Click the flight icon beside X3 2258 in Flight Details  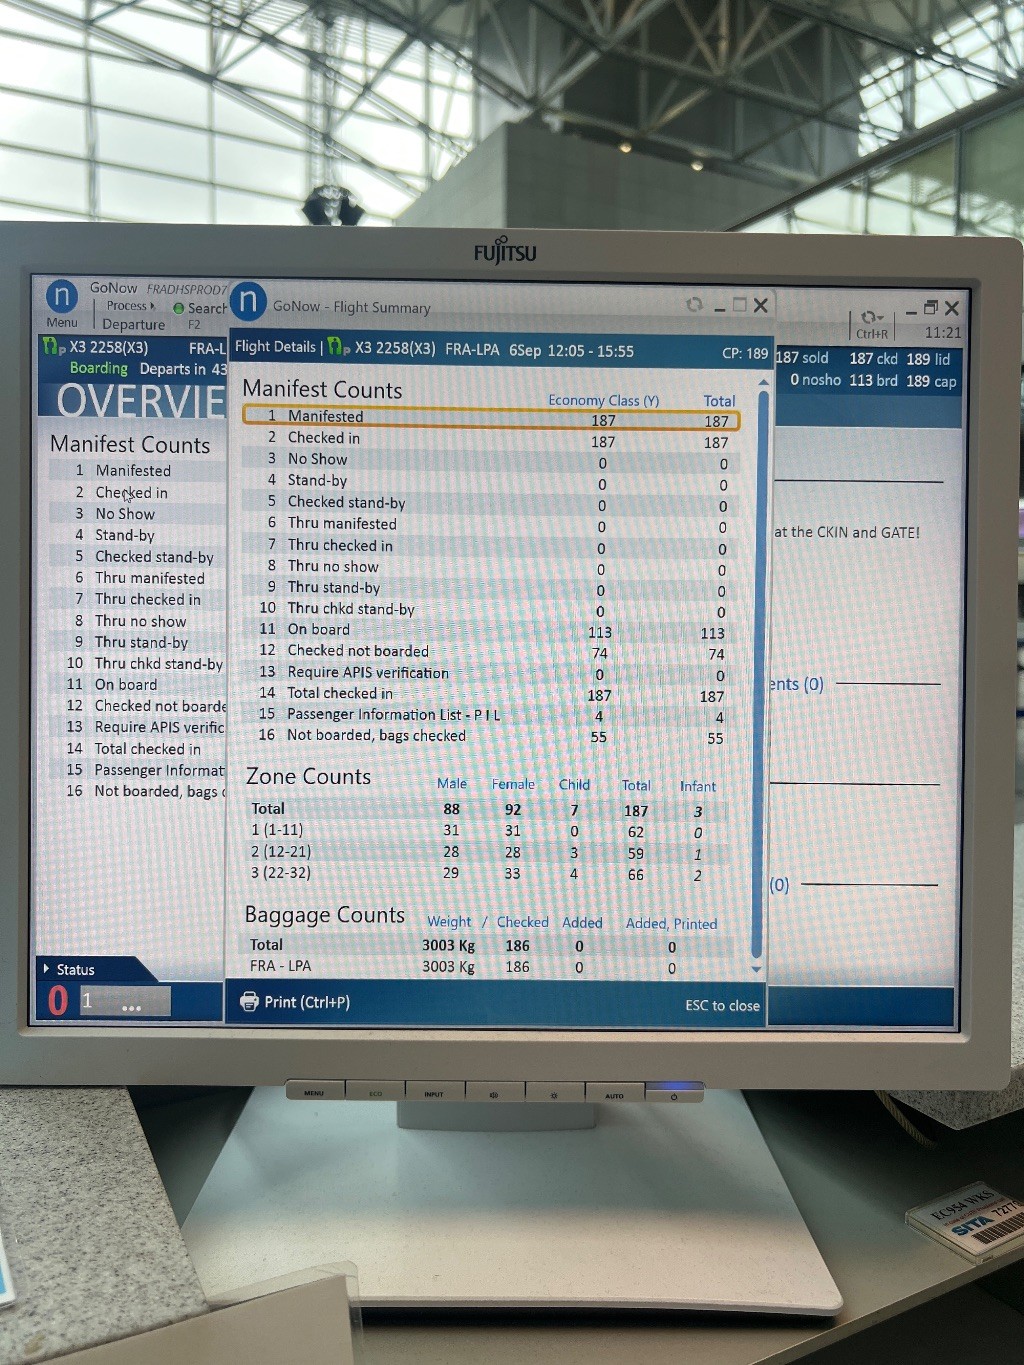pyautogui.click(x=338, y=348)
